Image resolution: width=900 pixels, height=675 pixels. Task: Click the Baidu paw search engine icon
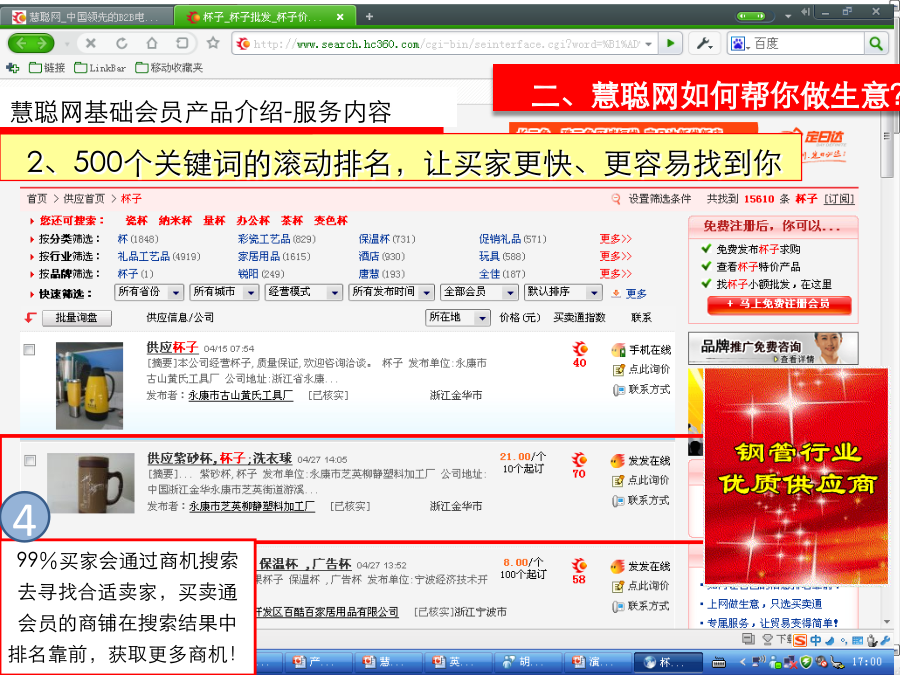tap(739, 44)
